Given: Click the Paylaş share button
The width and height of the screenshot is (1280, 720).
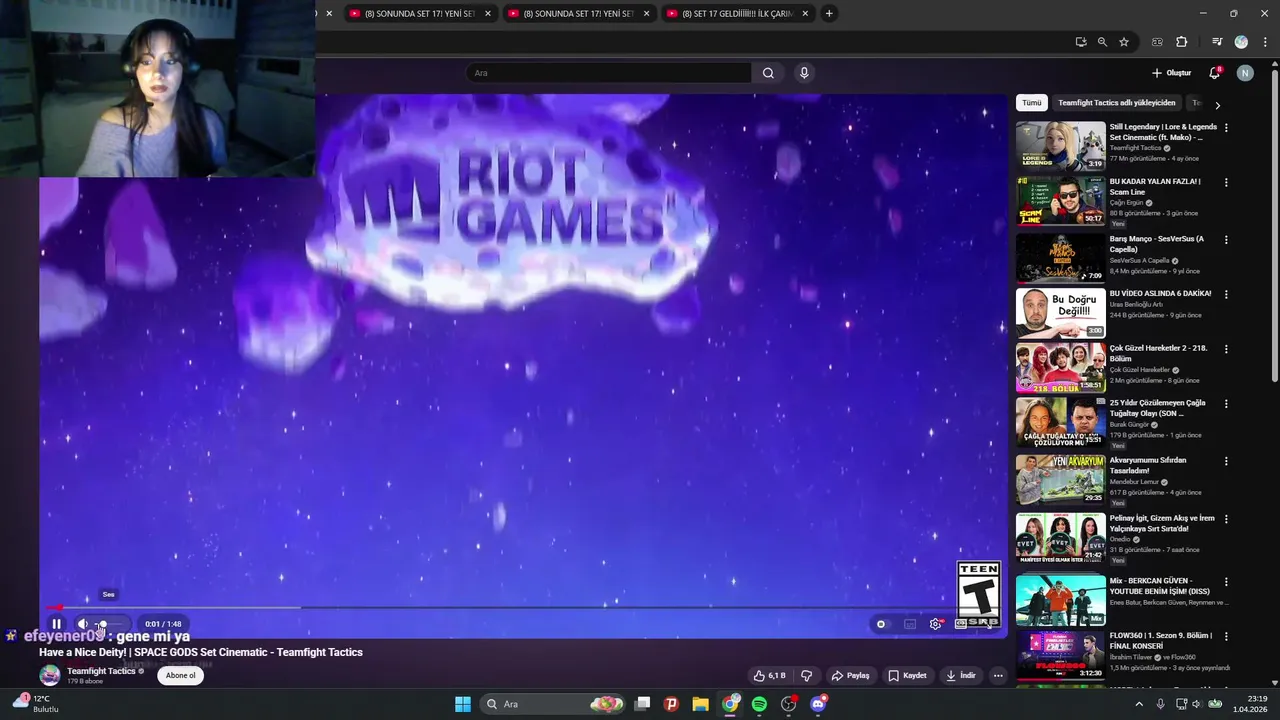Looking at the screenshot, I should [850, 676].
